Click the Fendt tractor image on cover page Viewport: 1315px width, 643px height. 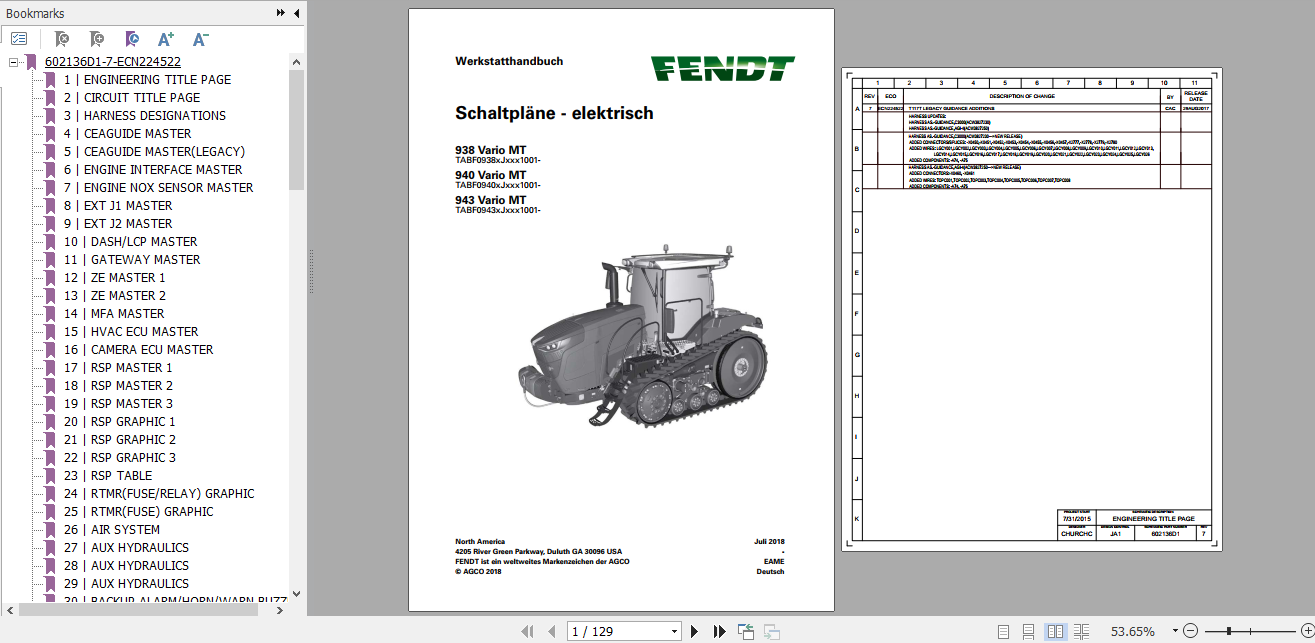coord(642,337)
